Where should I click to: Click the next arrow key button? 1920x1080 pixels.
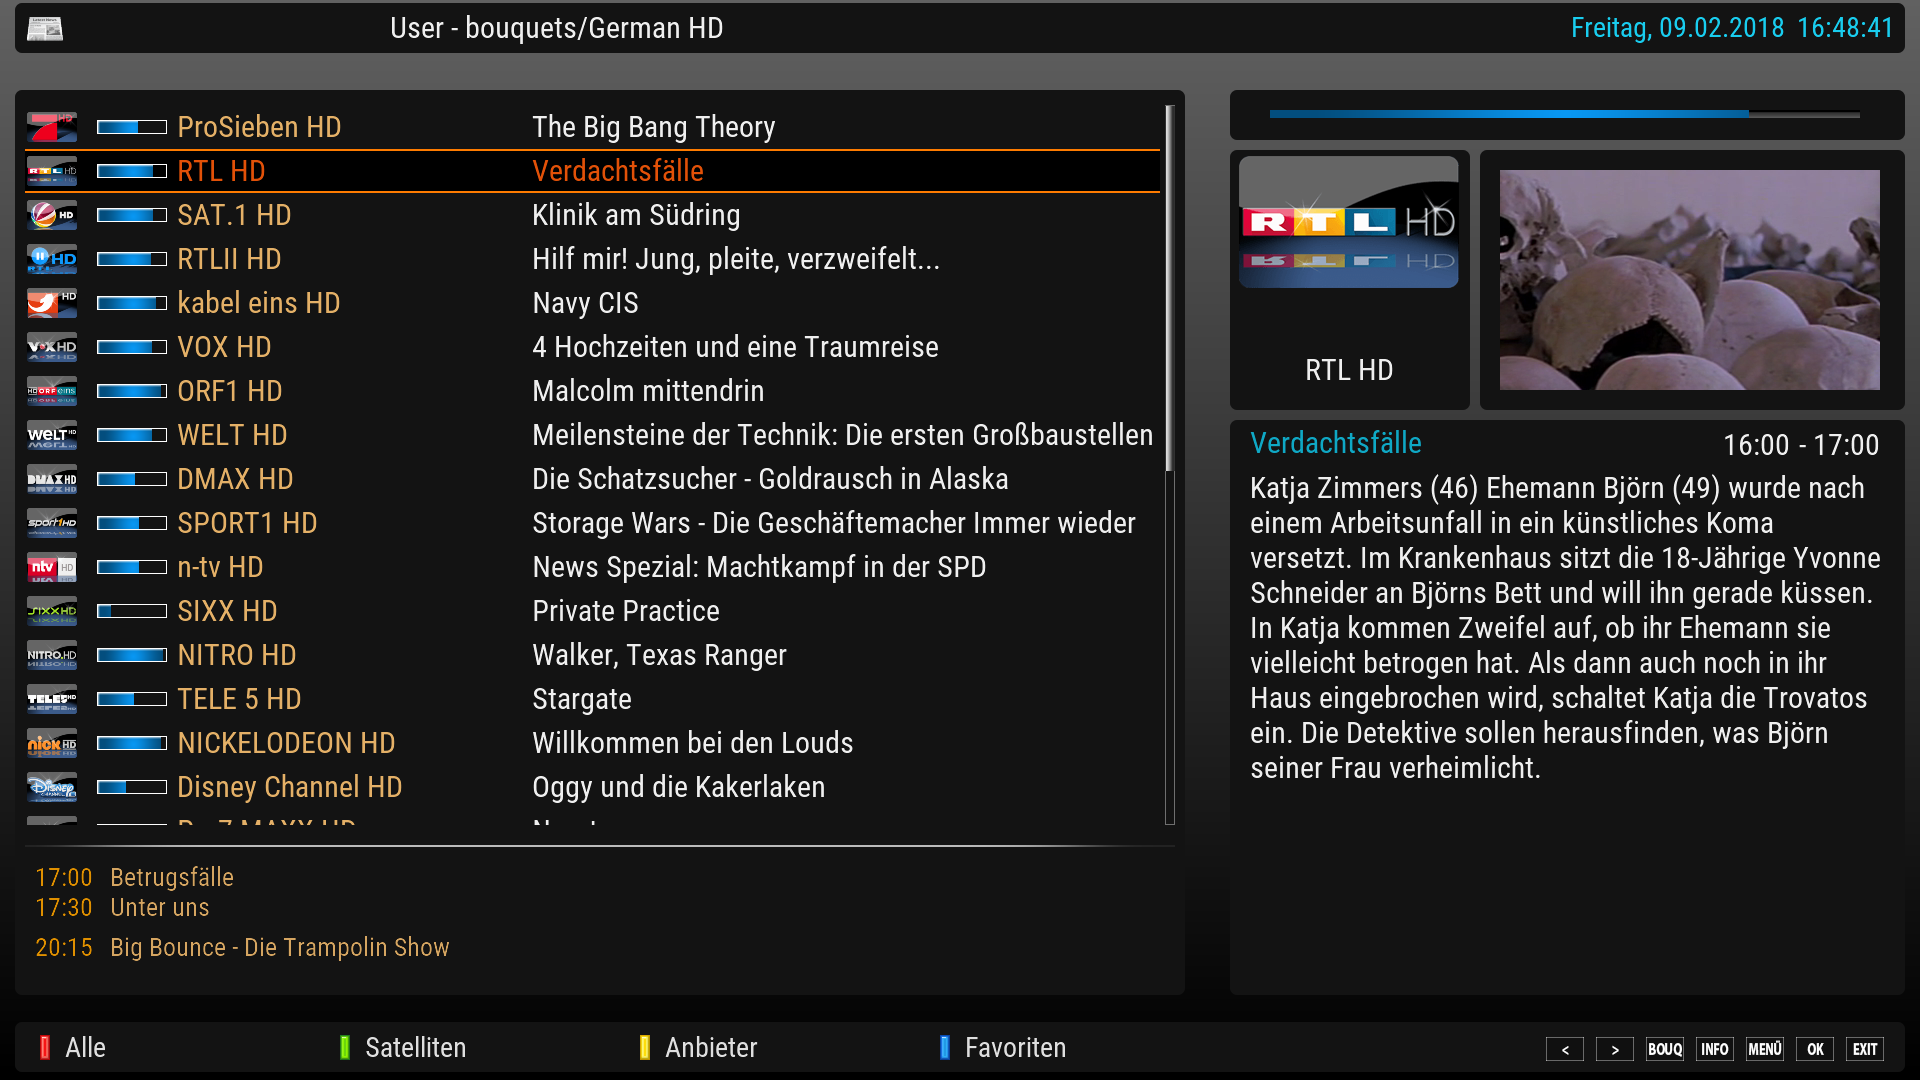coord(1615,1049)
